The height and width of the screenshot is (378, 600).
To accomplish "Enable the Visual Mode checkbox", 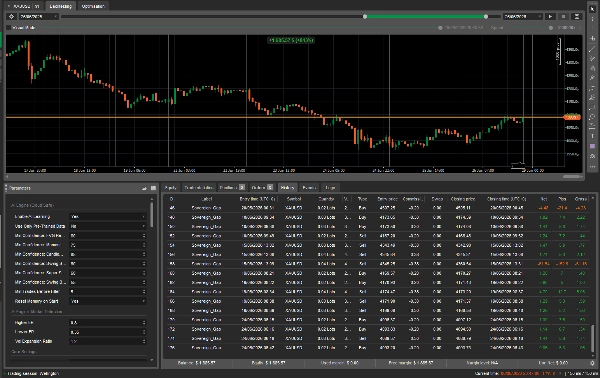I will coord(8,28).
